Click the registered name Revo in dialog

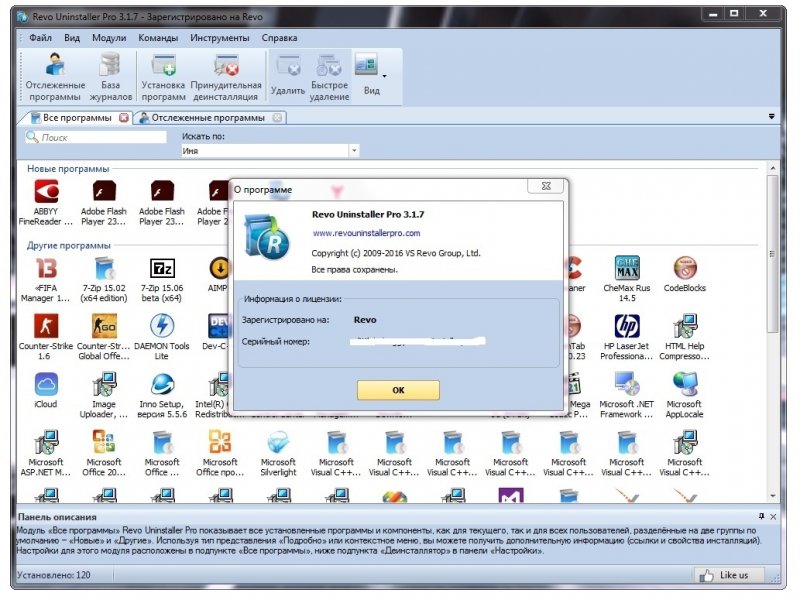(x=365, y=320)
